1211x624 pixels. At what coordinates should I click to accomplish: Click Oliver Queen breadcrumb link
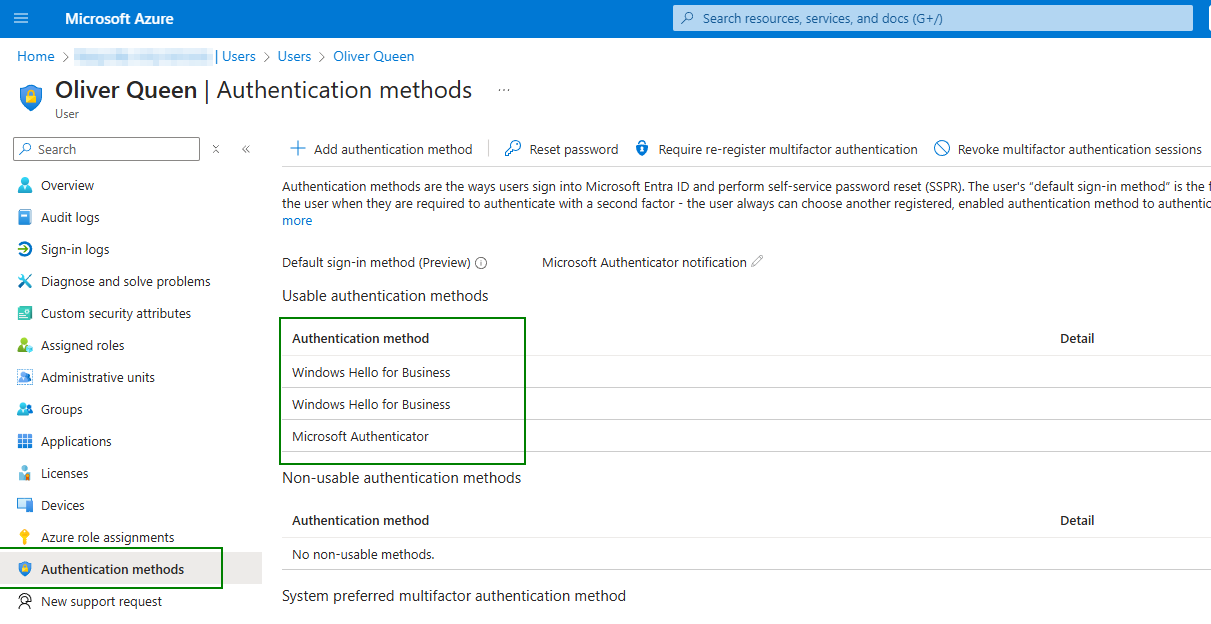tap(374, 56)
